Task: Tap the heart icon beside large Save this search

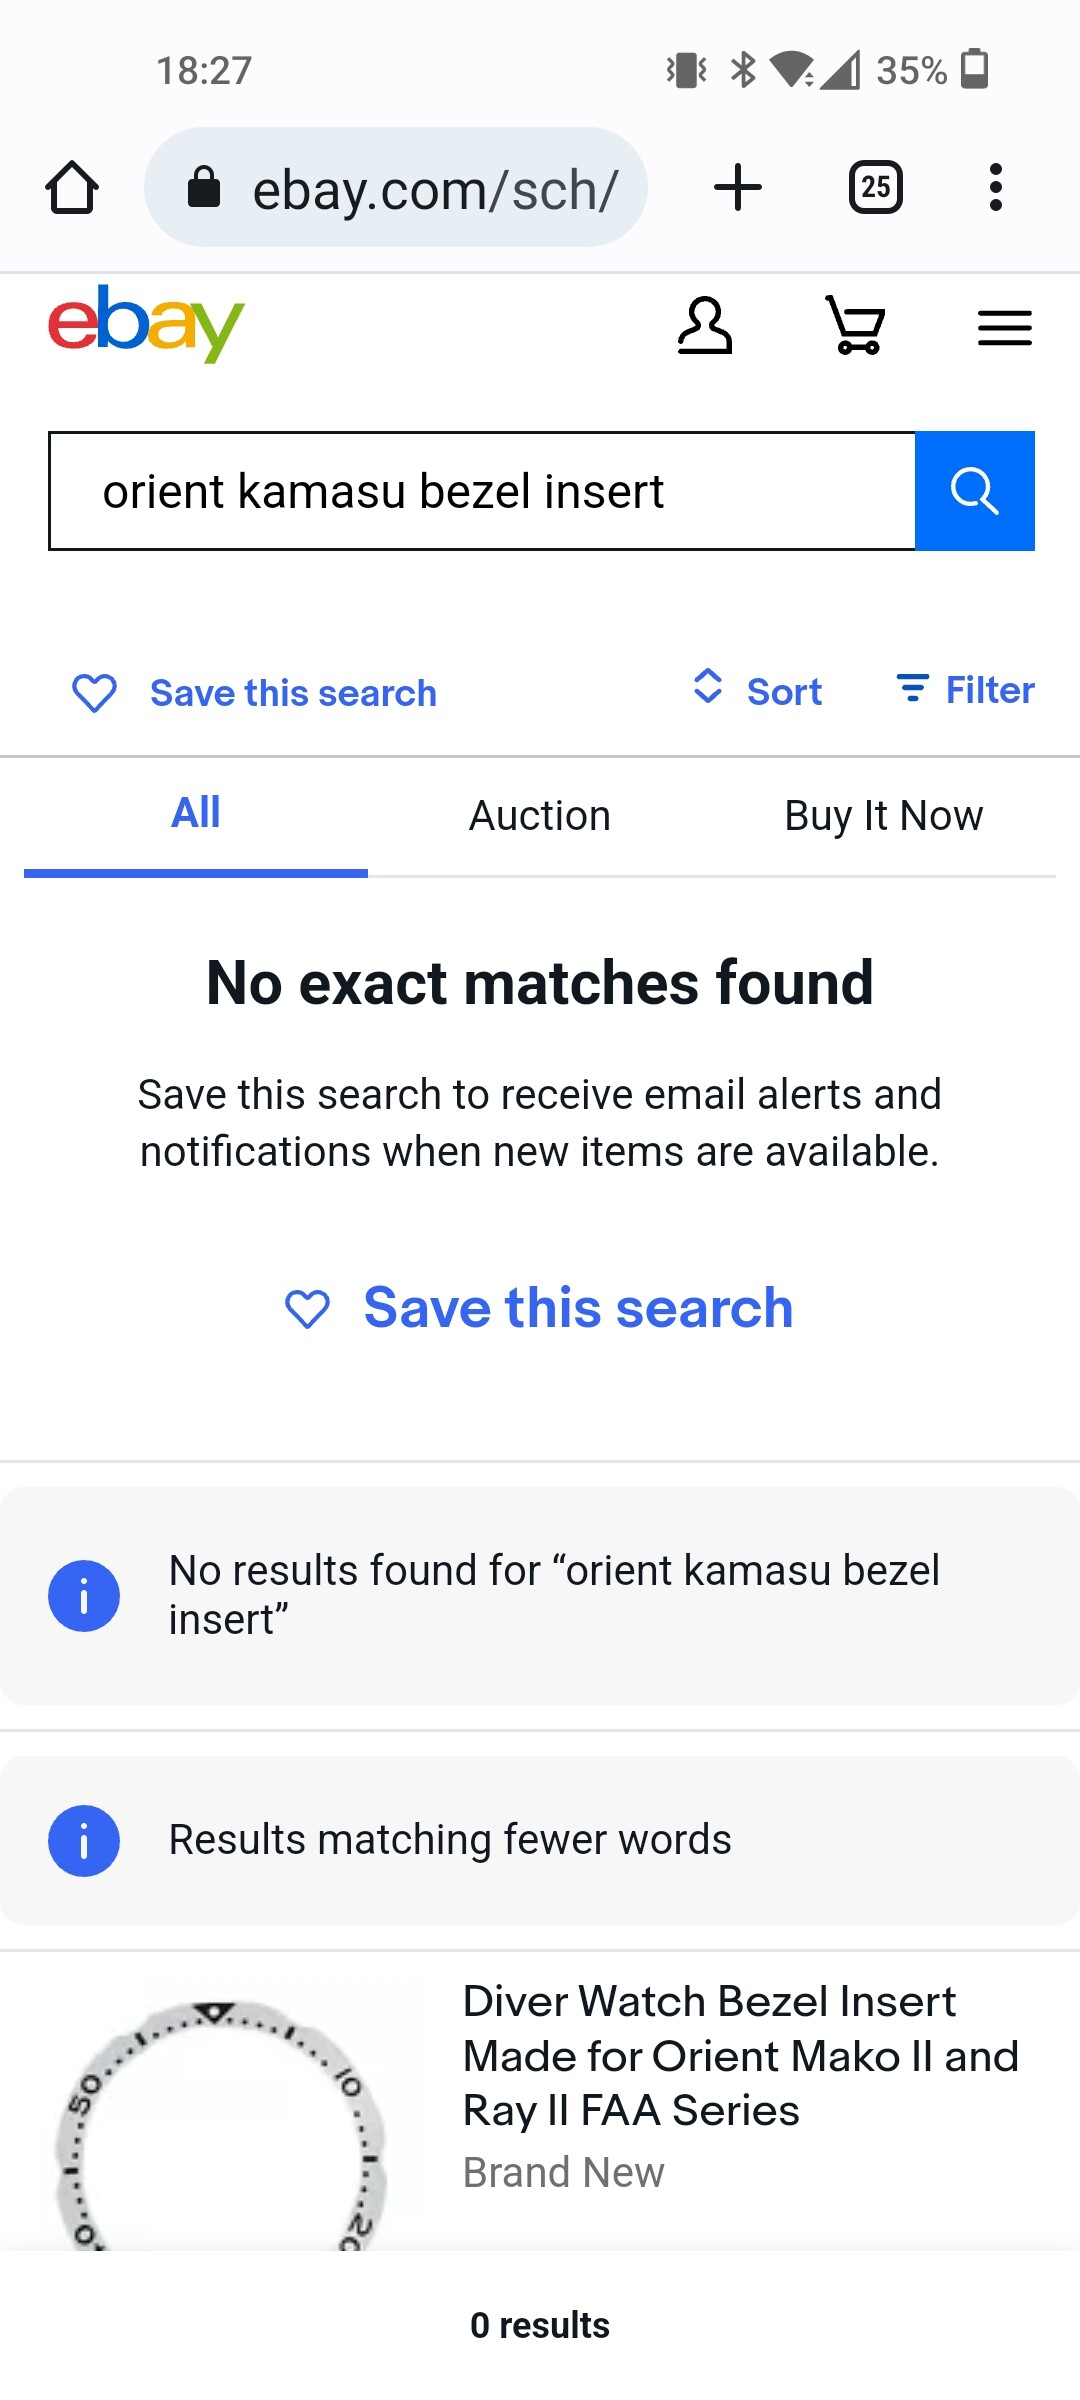Action: [307, 1309]
